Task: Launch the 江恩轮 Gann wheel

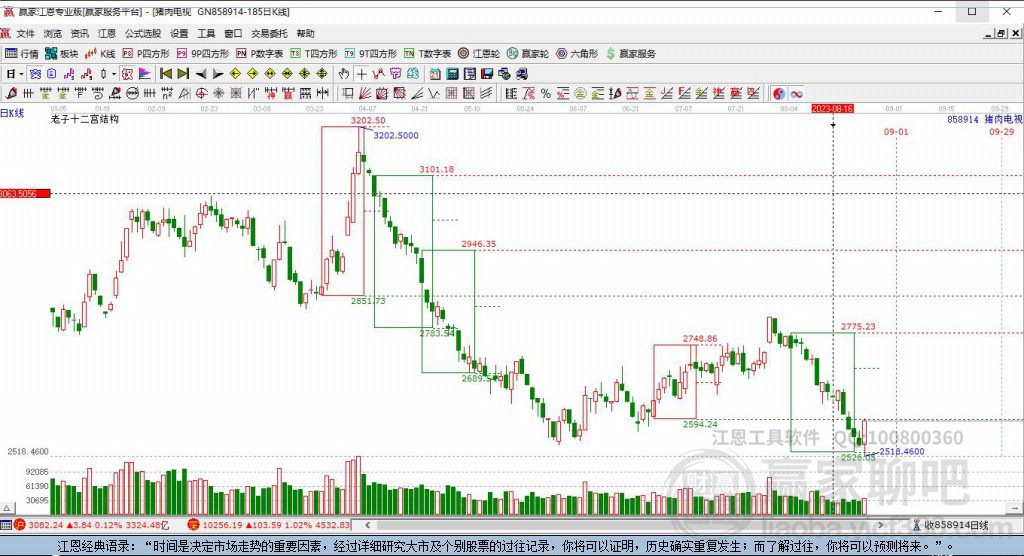Action: [x=479, y=54]
